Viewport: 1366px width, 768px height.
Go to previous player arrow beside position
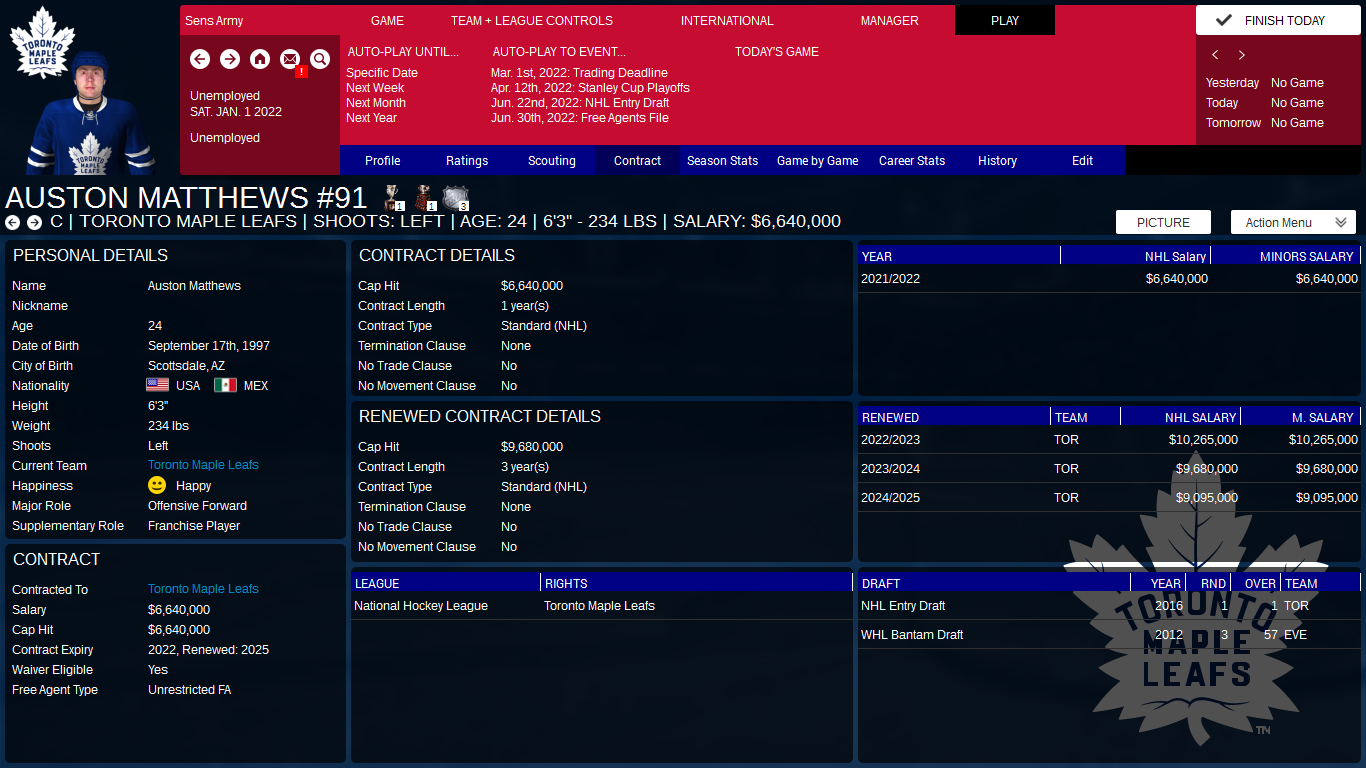pos(12,222)
